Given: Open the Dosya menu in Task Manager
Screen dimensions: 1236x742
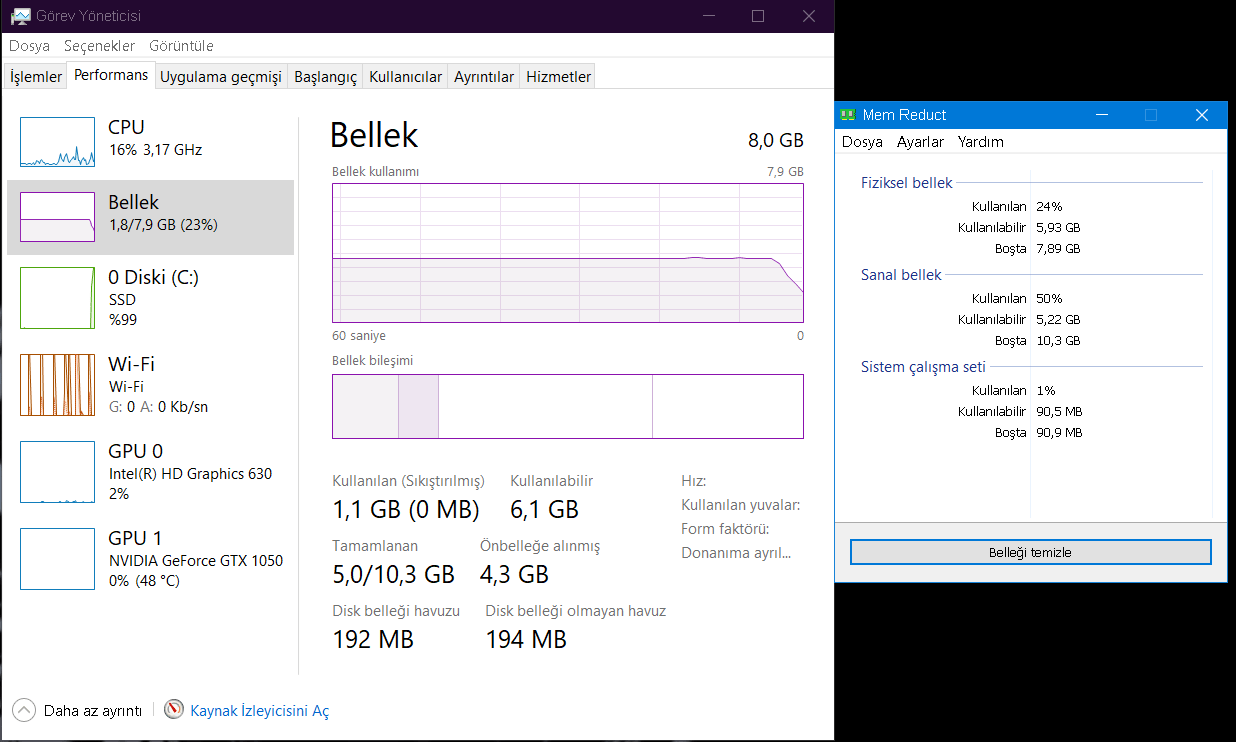Looking at the screenshot, I should click(29, 46).
